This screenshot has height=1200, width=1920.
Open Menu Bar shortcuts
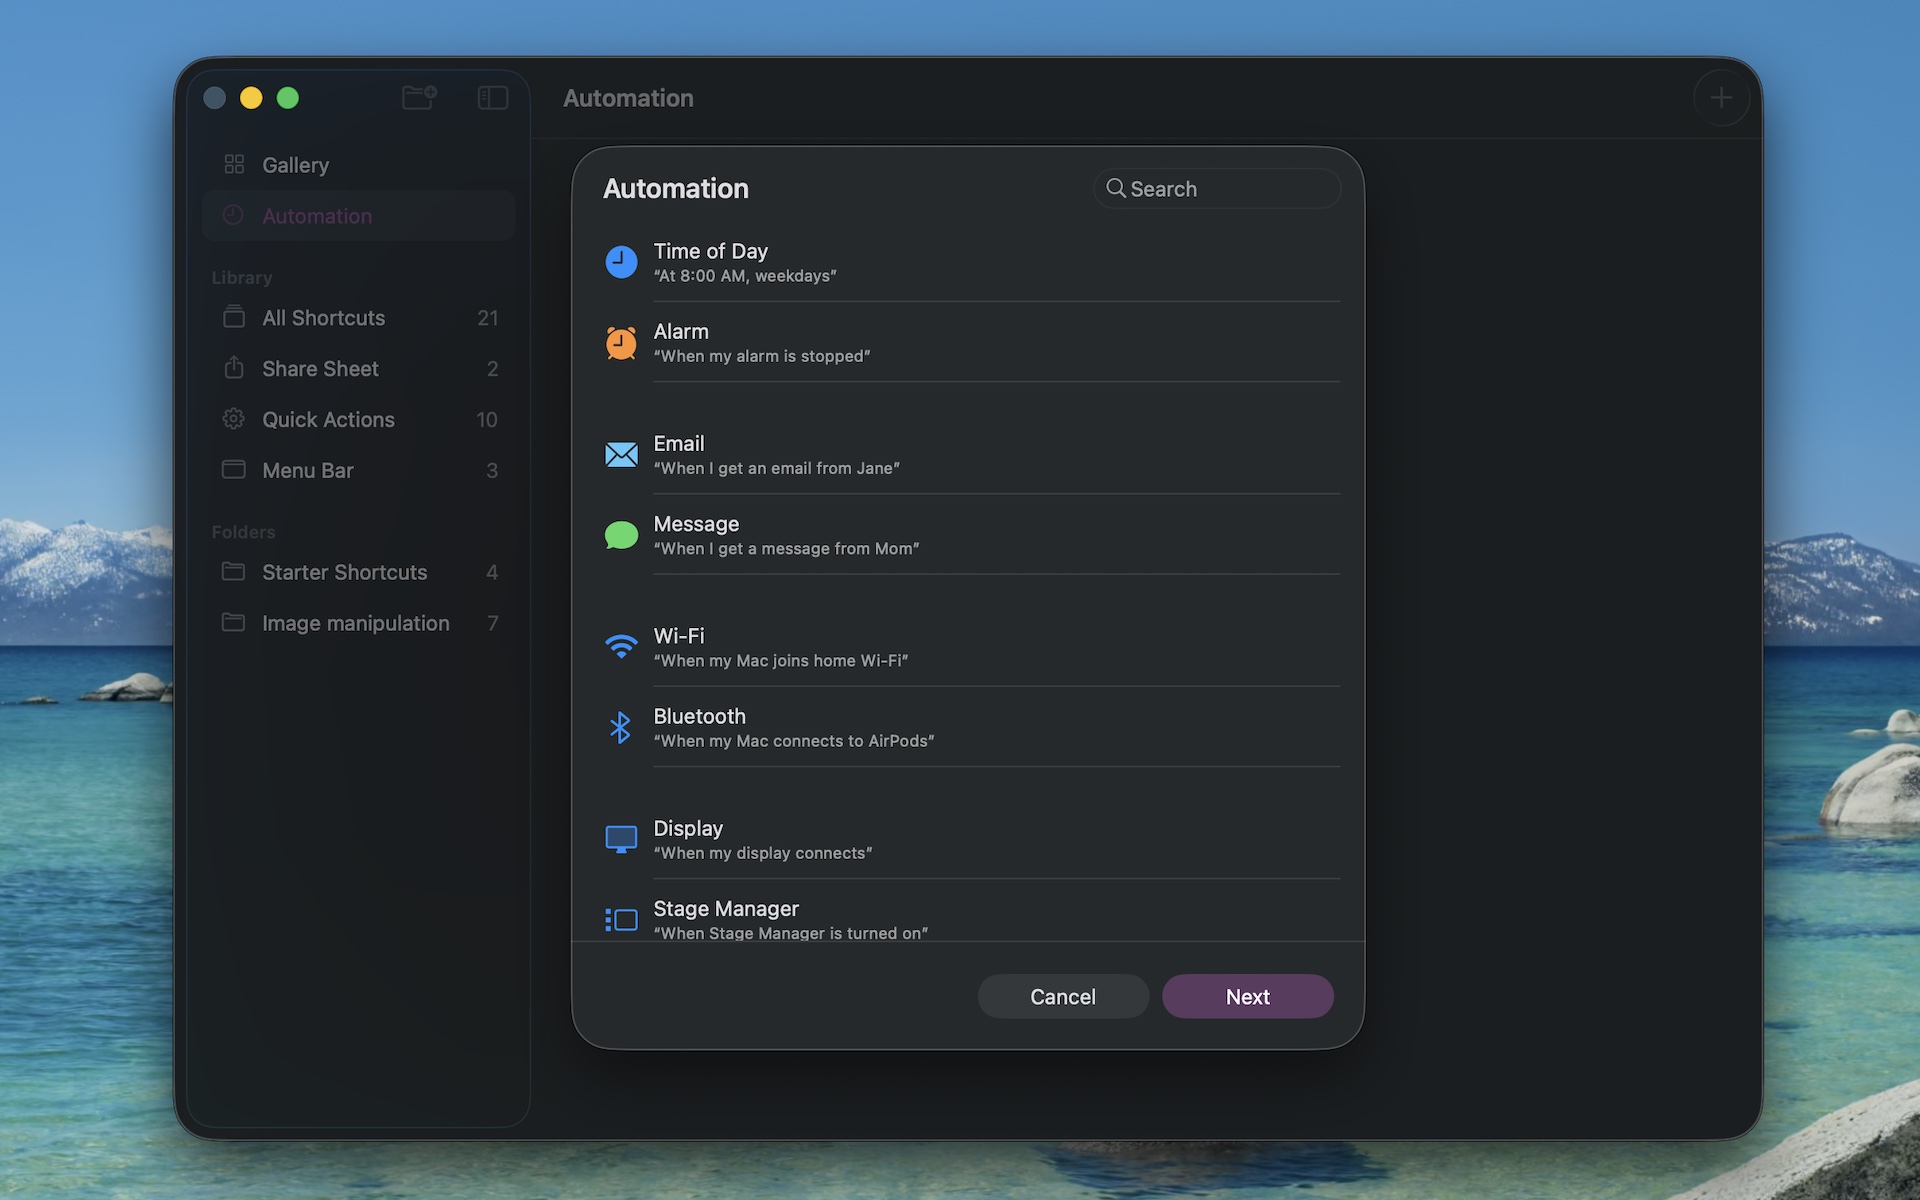tap(358, 471)
